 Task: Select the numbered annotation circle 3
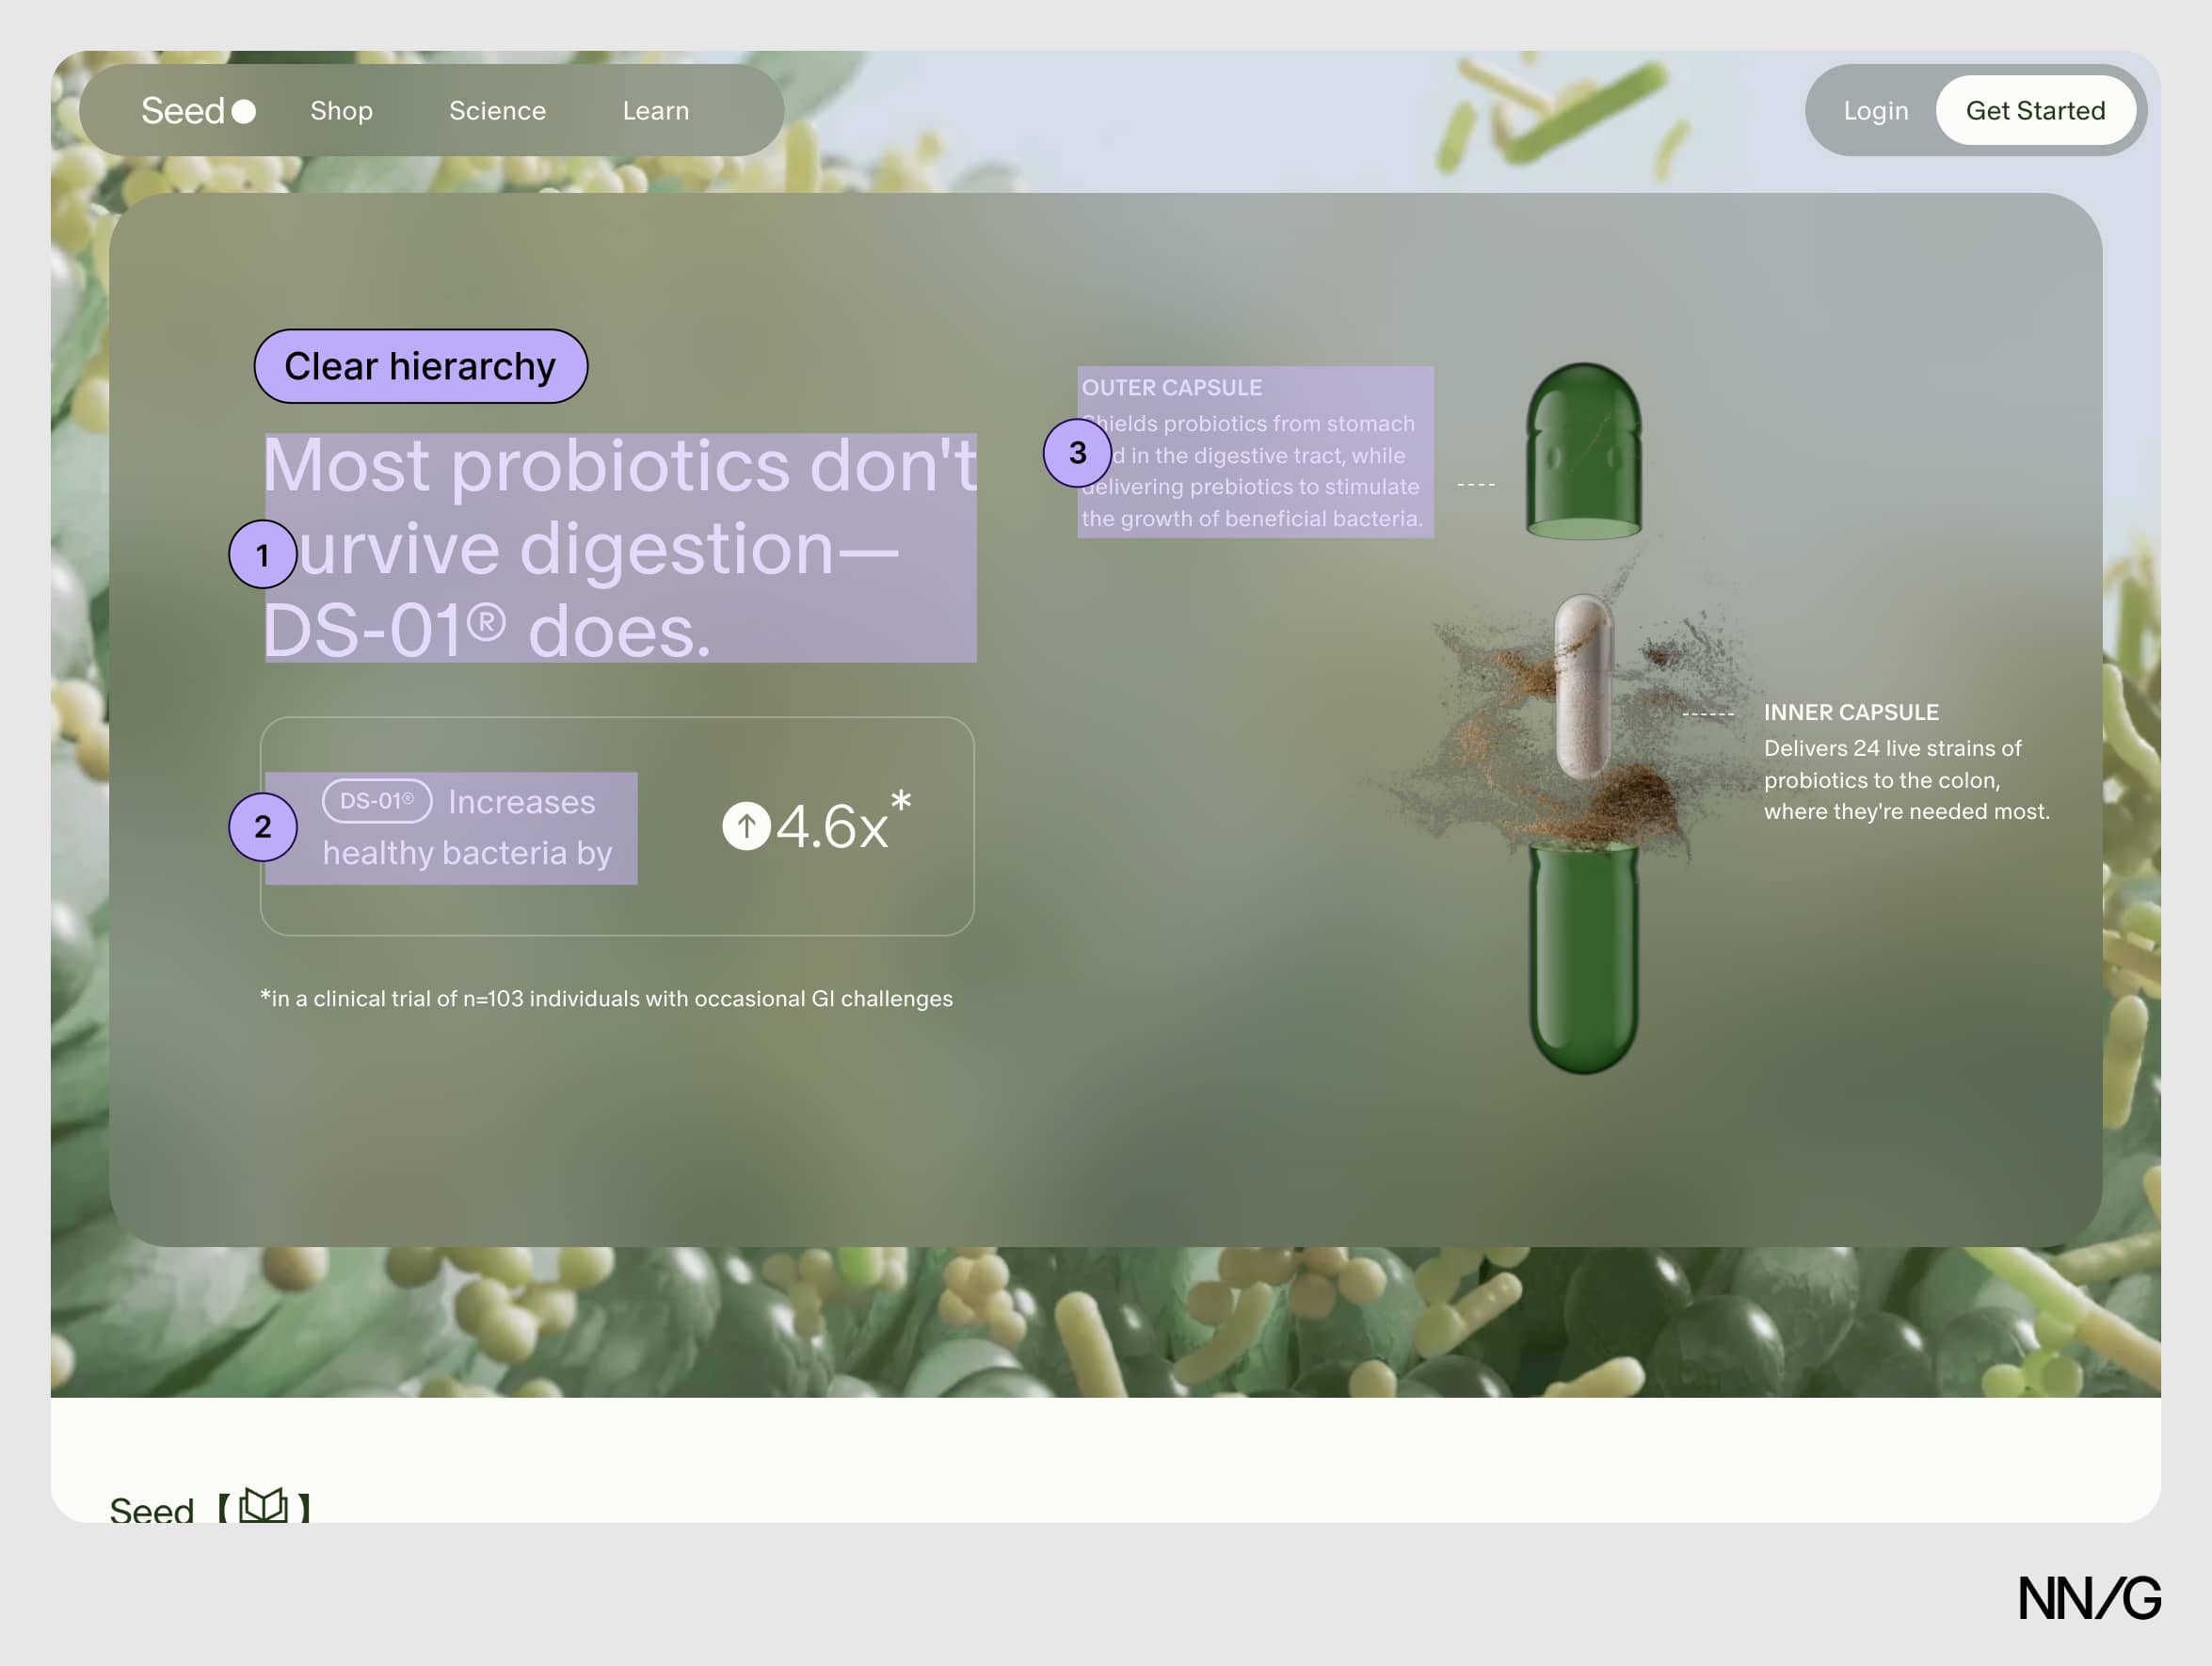pyautogui.click(x=1077, y=452)
